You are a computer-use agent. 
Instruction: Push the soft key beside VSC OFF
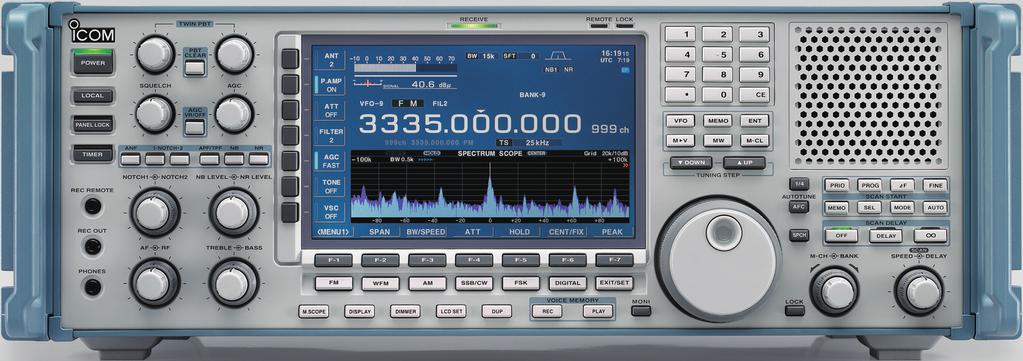290,212
